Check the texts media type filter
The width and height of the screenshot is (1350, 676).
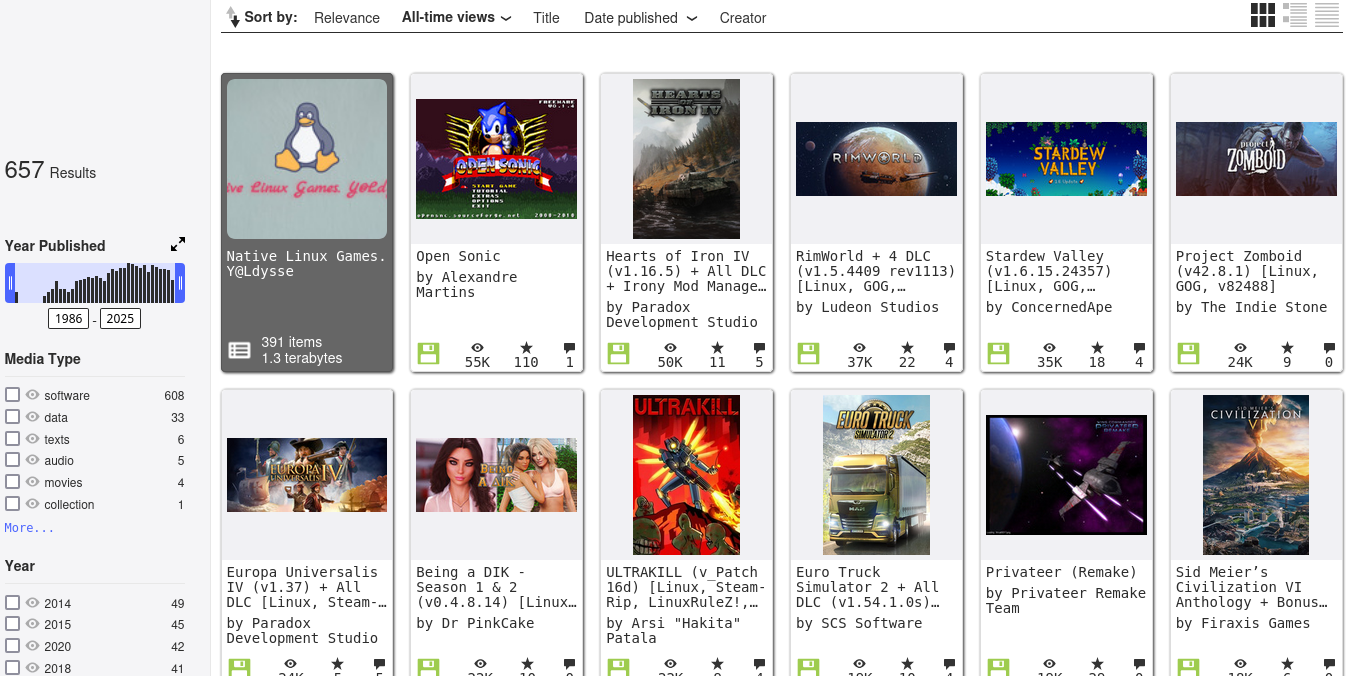pyautogui.click(x=12, y=439)
